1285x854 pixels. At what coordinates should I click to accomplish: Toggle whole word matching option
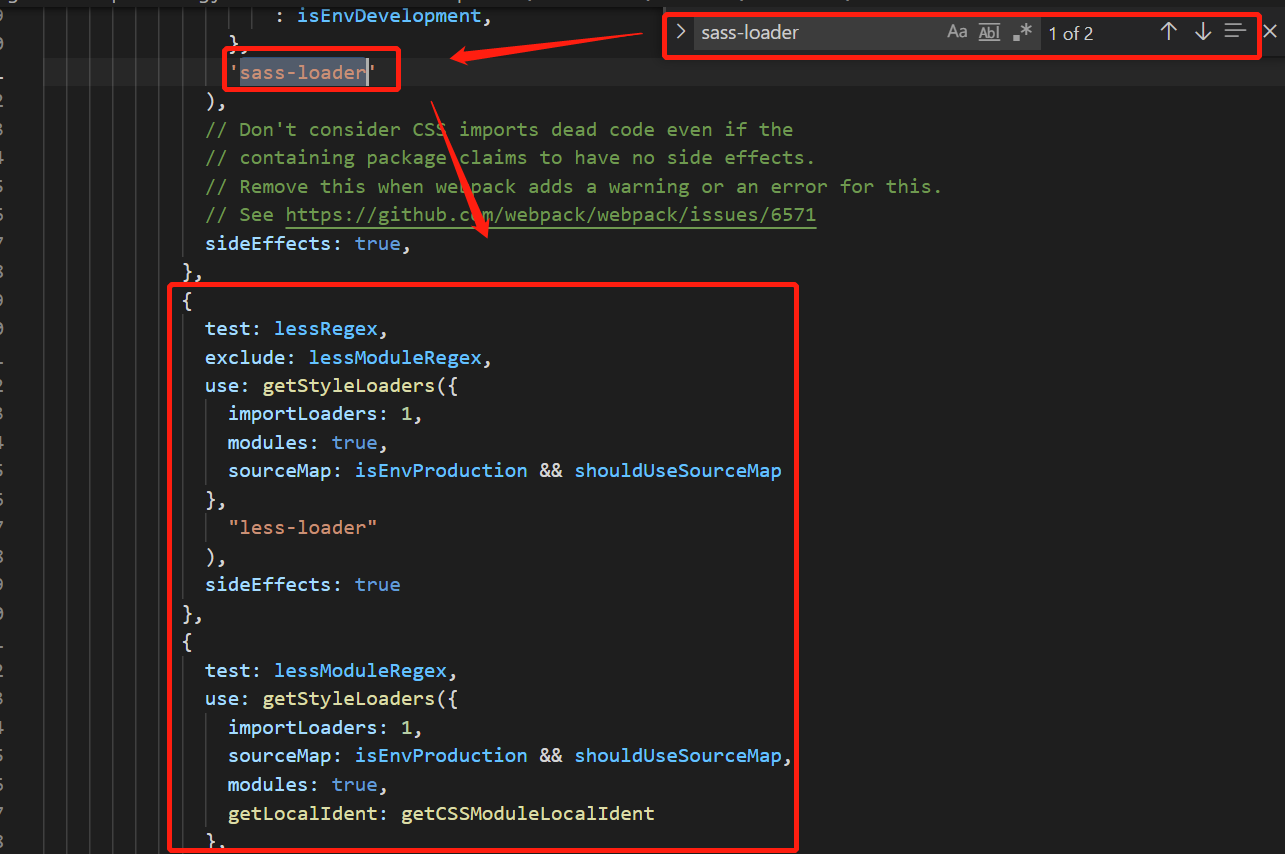tap(988, 31)
